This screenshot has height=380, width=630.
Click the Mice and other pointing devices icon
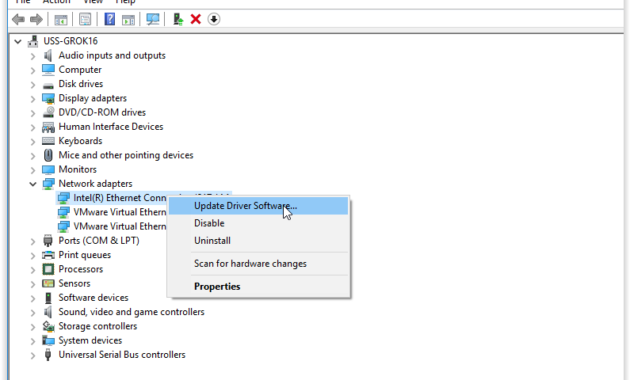coord(48,155)
